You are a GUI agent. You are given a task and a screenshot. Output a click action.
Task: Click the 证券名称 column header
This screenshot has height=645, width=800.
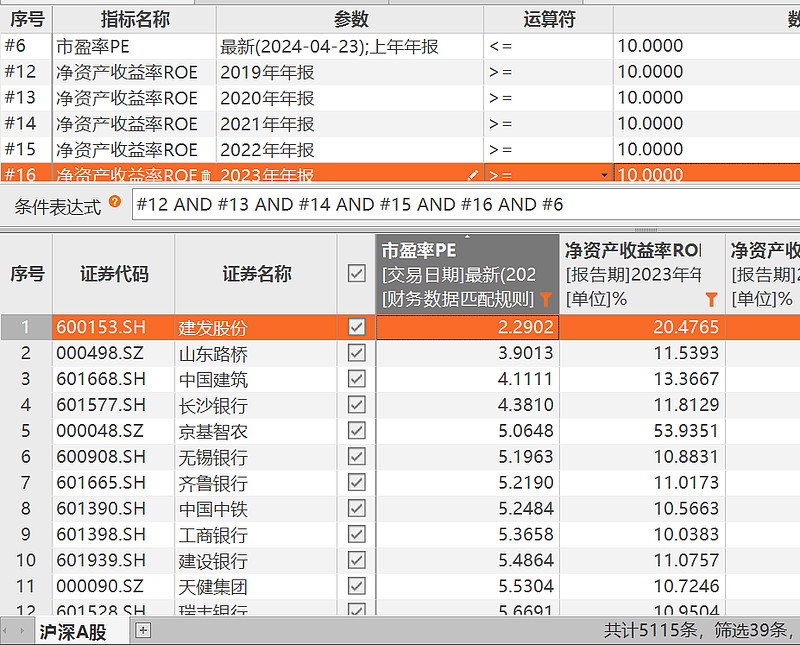coord(256,274)
